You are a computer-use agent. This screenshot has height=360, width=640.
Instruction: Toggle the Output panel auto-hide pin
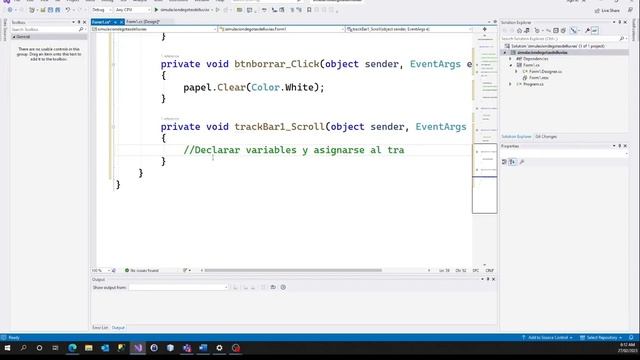point(488,279)
